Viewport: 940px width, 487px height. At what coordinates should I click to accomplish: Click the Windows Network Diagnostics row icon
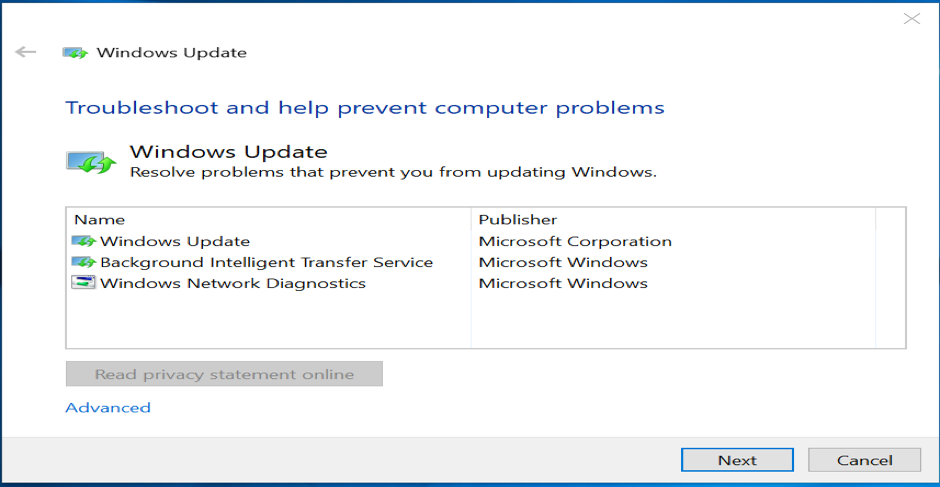[x=83, y=283]
